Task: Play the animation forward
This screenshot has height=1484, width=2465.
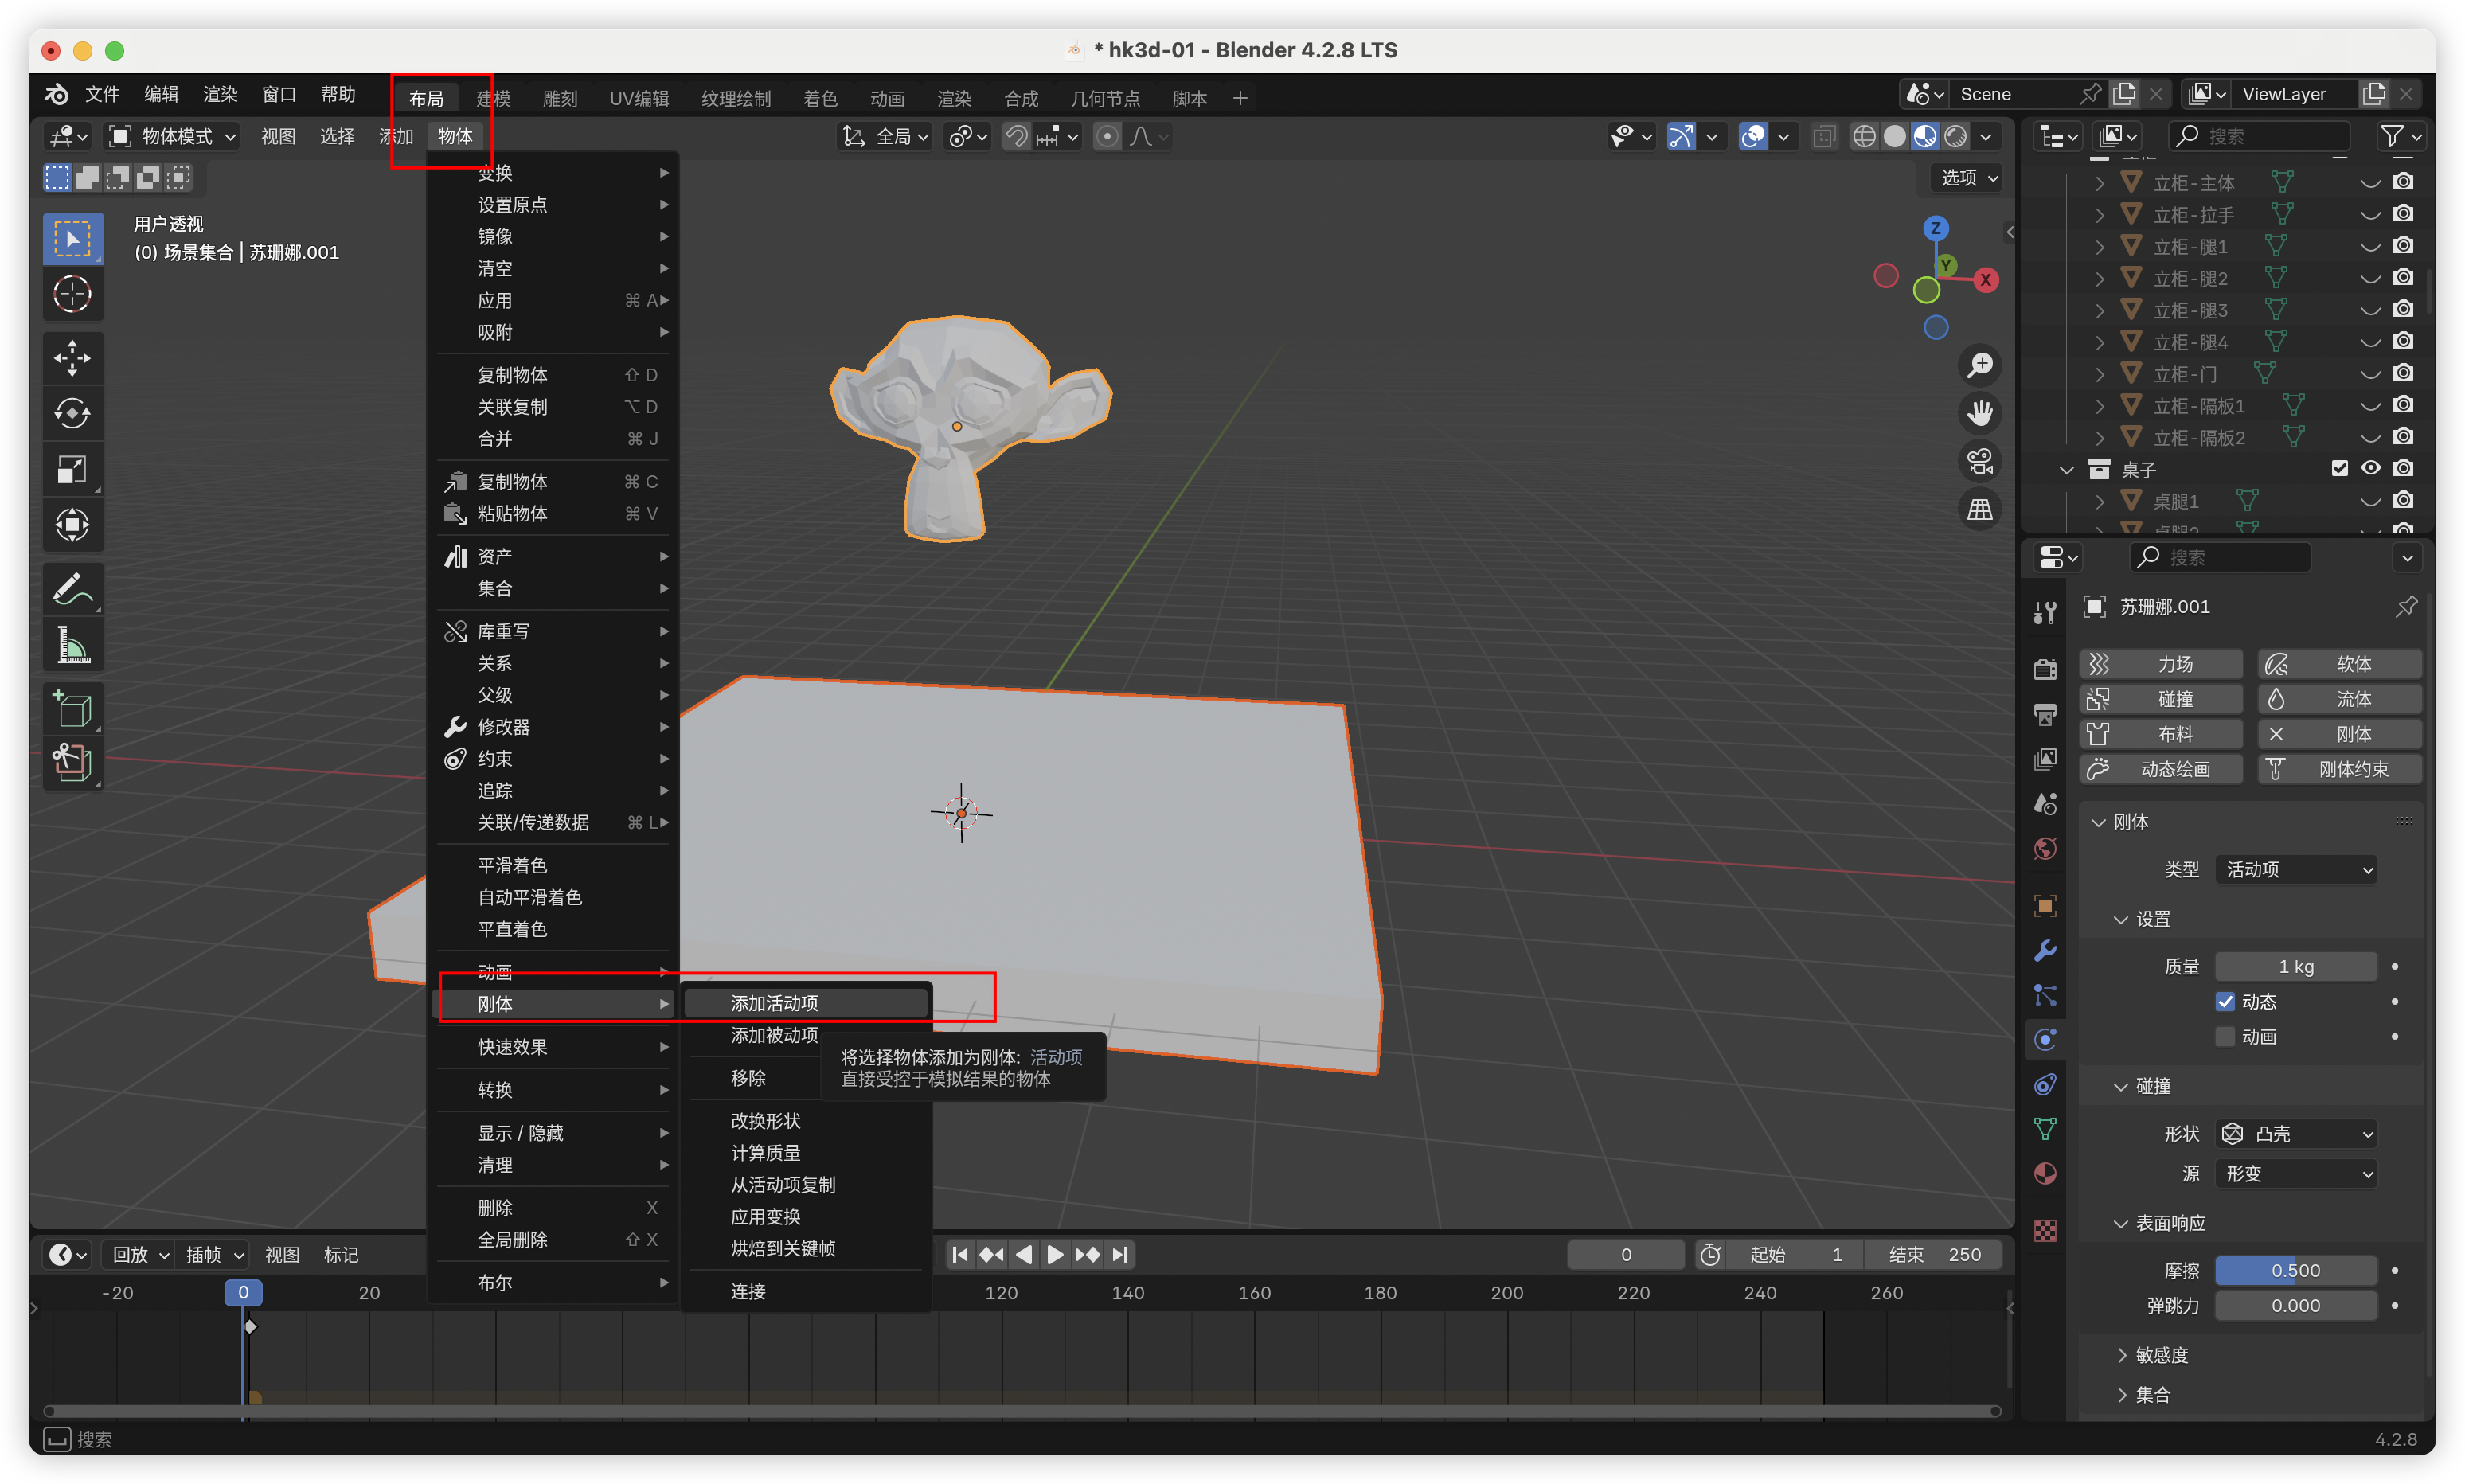Action: (1055, 1255)
